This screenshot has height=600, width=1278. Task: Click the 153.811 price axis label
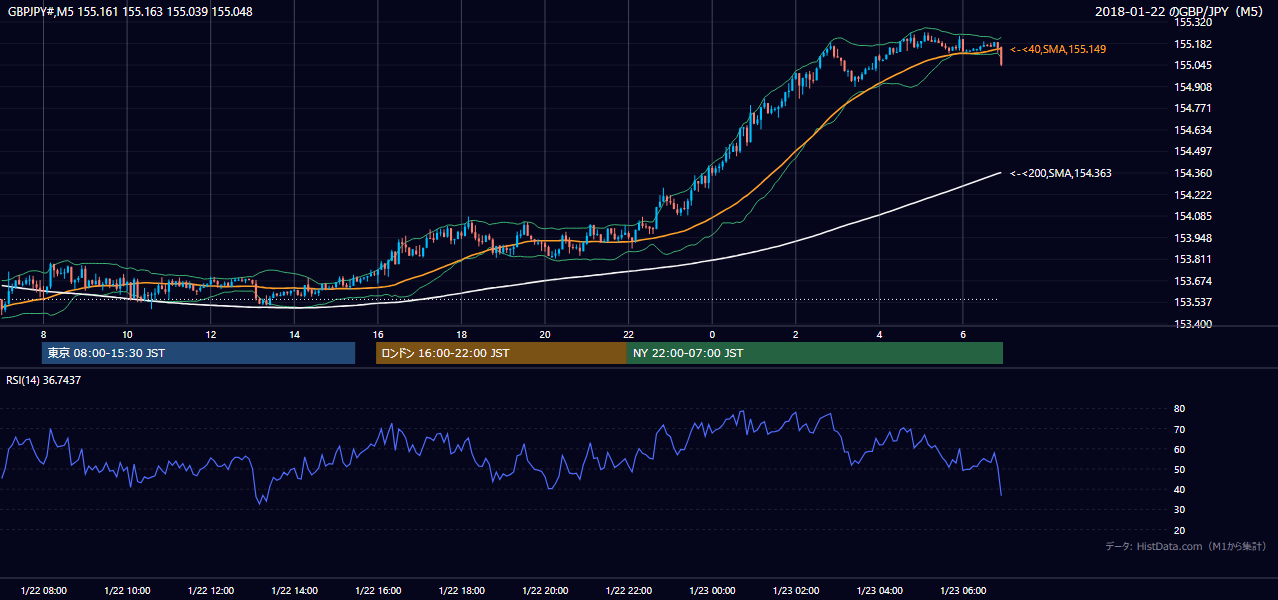click(x=1192, y=259)
